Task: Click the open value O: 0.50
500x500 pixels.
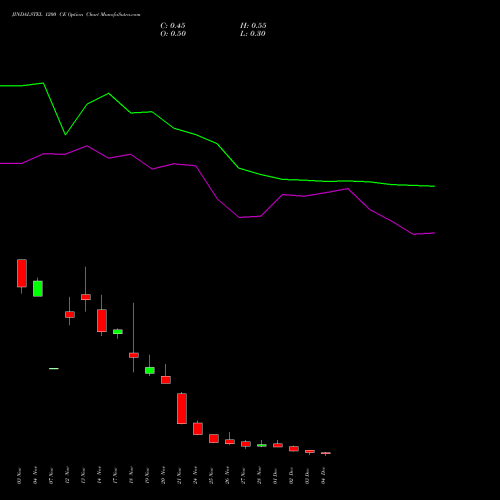Action: [x=173, y=34]
